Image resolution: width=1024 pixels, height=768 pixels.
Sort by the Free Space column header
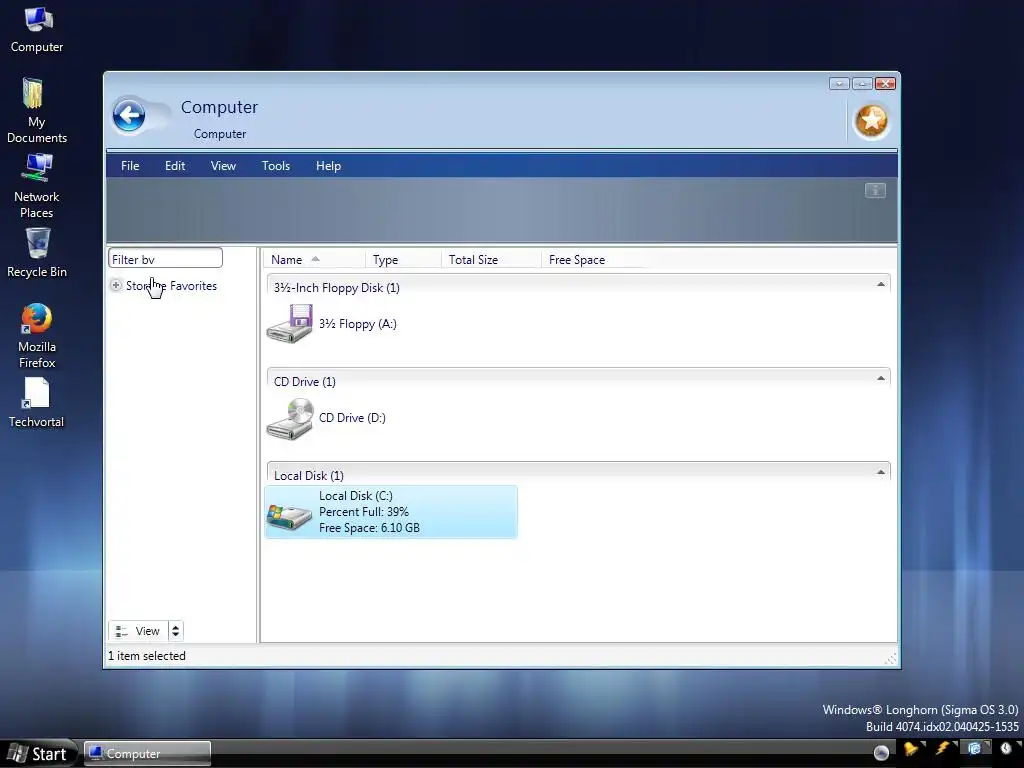point(595,260)
